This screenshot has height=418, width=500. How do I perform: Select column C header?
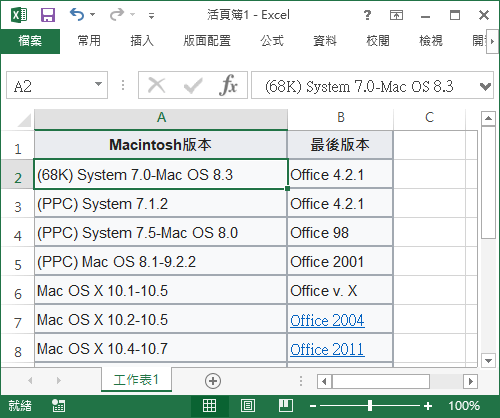[x=429, y=118]
